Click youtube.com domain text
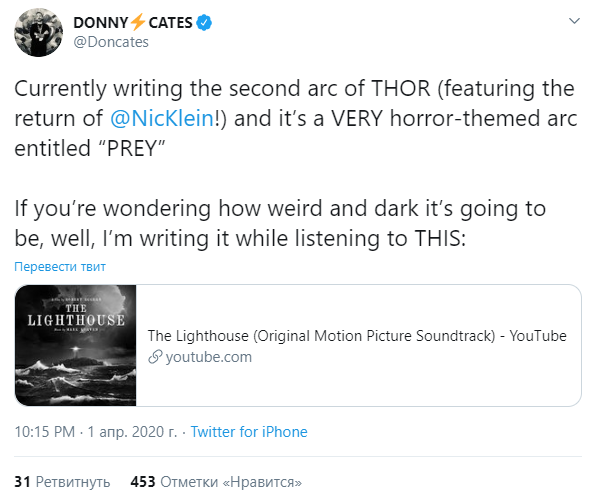This screenshot has height=501, width=596. pos(209,357)
